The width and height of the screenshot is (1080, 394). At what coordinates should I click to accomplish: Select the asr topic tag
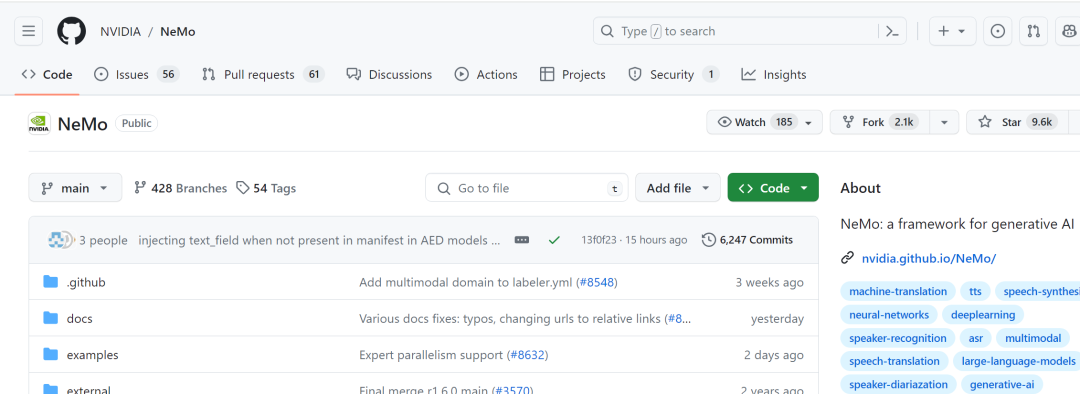[975, 338]
